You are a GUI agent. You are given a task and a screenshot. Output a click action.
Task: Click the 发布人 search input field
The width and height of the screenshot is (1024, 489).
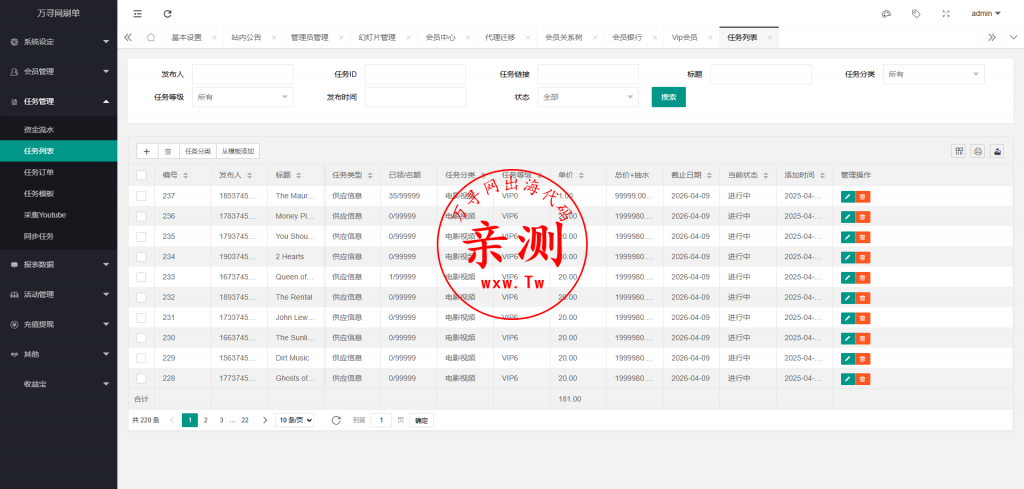click(243, 74)
